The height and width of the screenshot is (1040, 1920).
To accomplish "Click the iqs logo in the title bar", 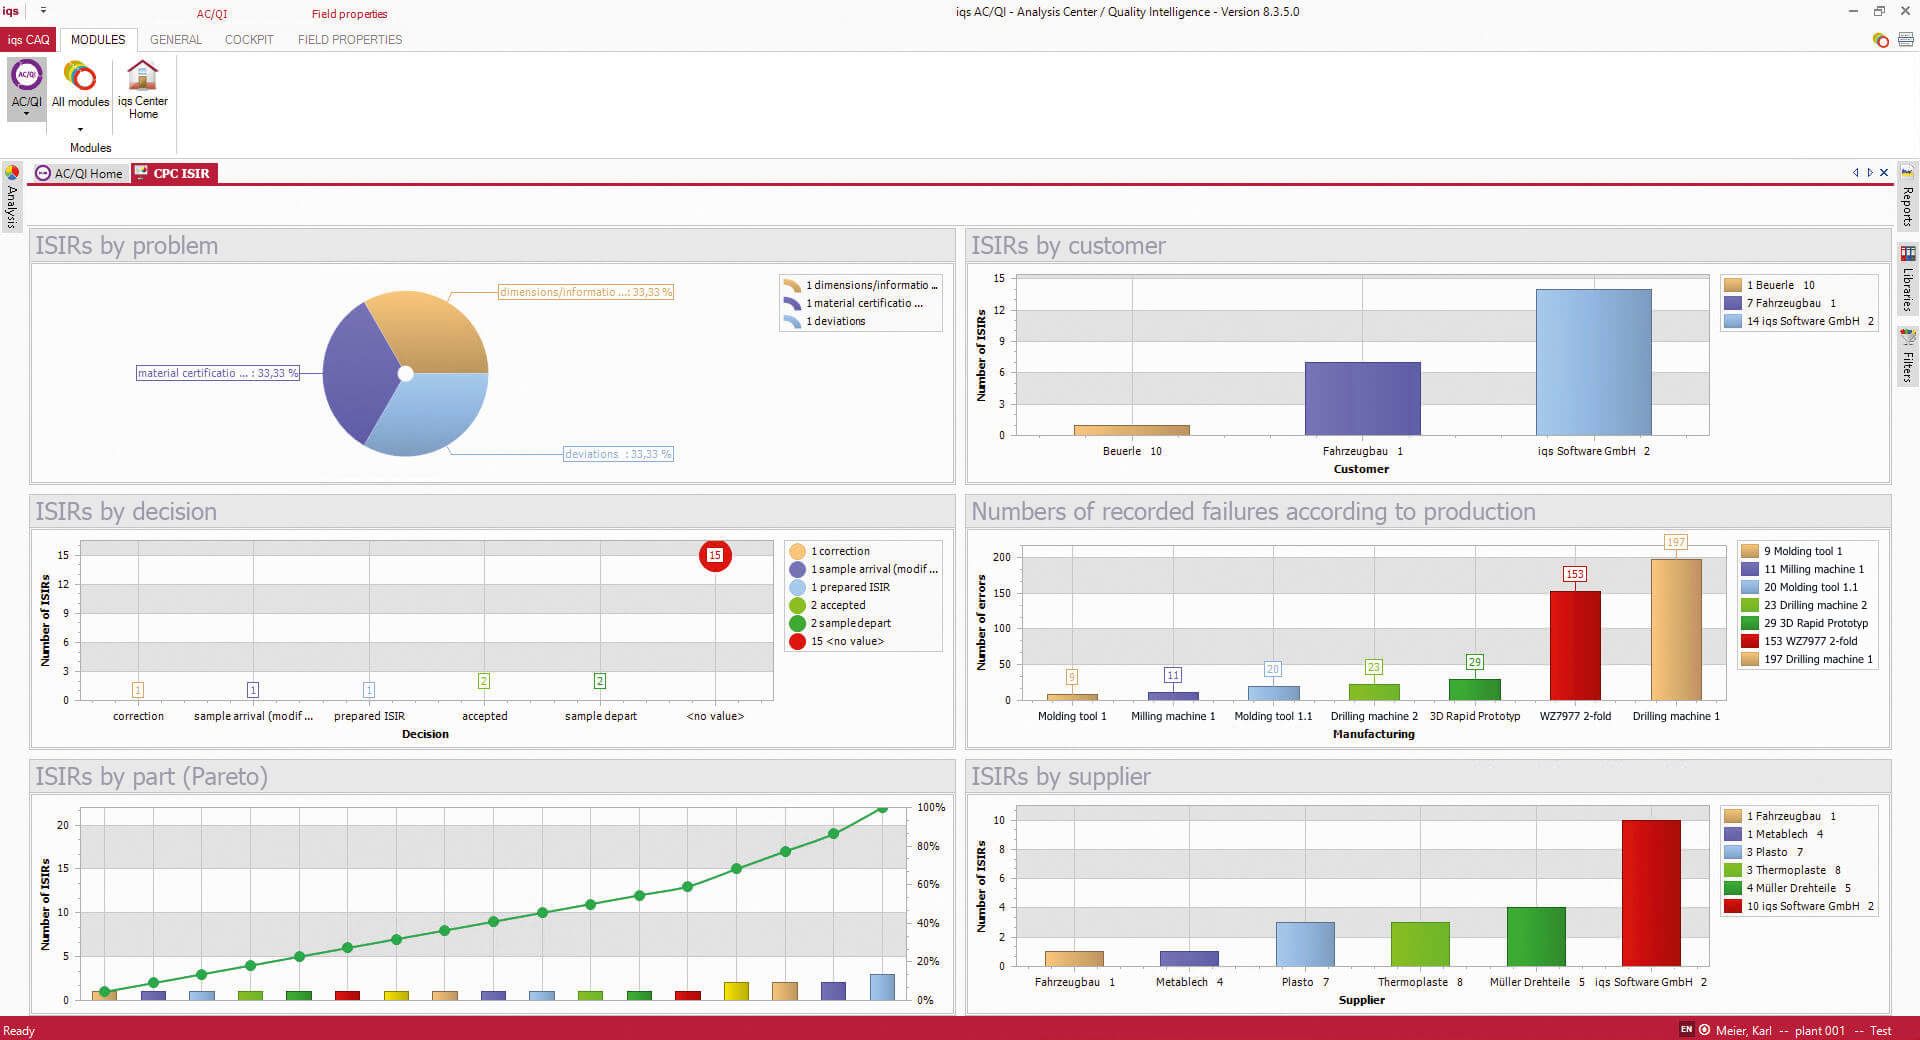I will pos(12,11).
